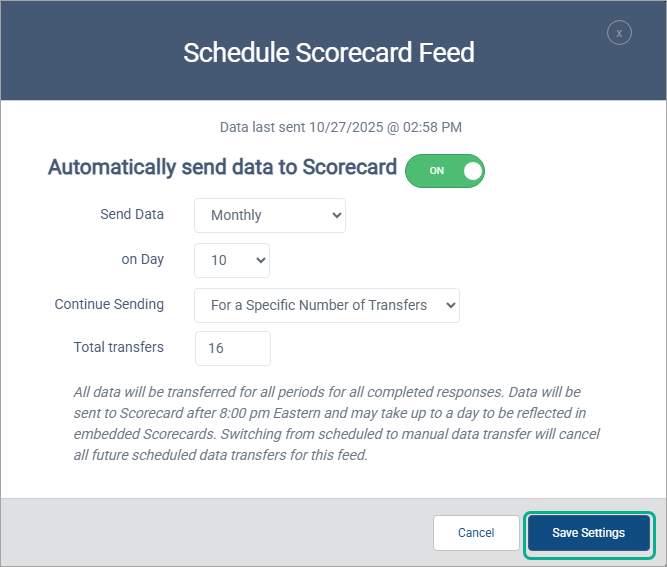
Task: Click the Automatically send data to Scorecard heading
Action: click(222, 167)
